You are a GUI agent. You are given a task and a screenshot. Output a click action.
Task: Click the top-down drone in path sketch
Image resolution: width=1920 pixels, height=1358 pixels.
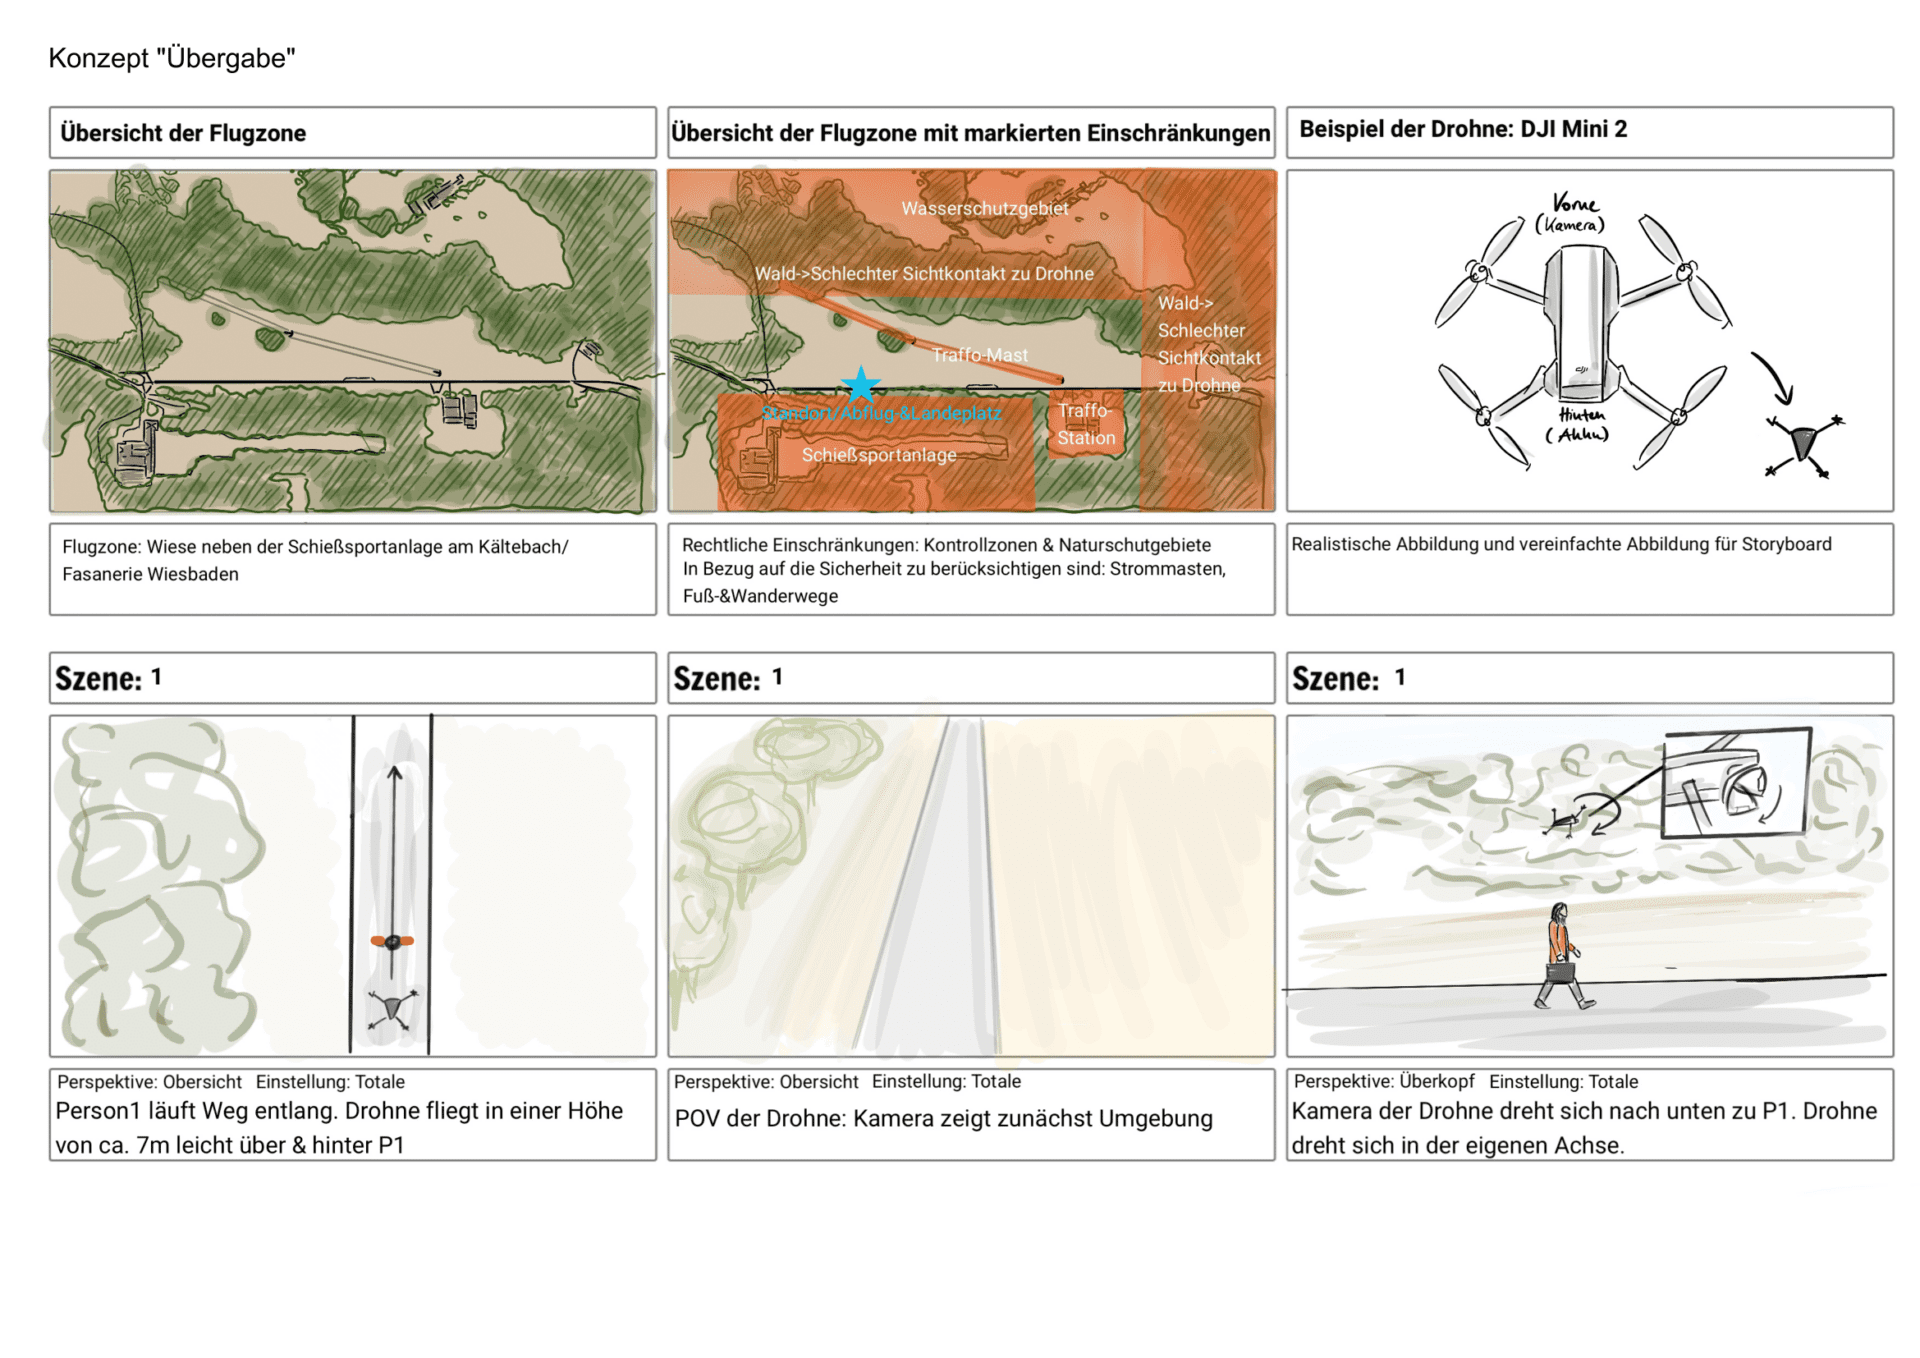[392, 1008]
